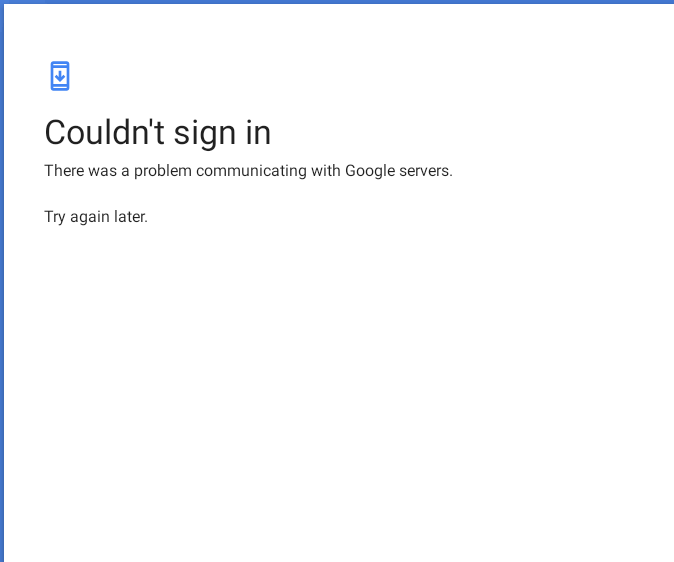674x562 pixels.
Task: Click the word "There" in the error message
Action: pyautogui.click(x=64, y=171)
